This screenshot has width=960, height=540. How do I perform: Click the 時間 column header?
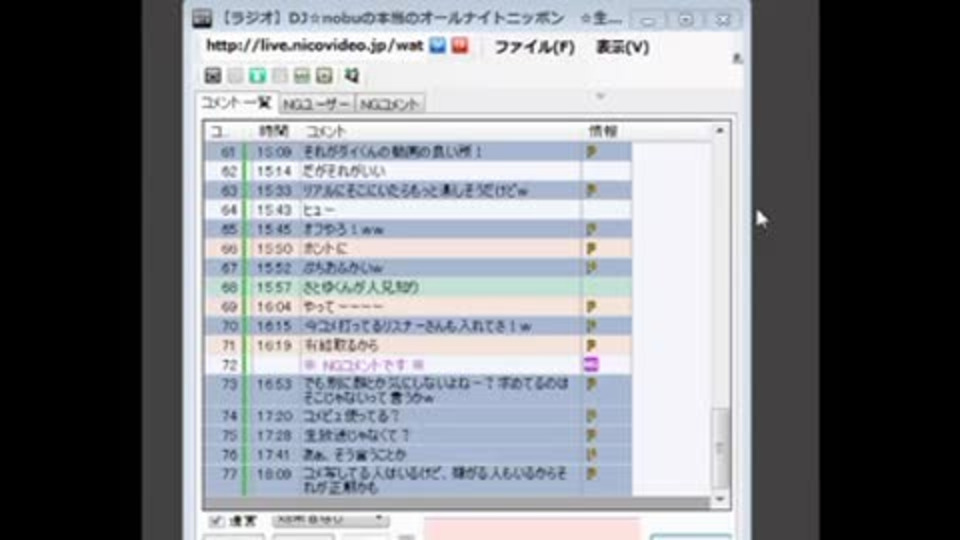(x=274, y=131)
